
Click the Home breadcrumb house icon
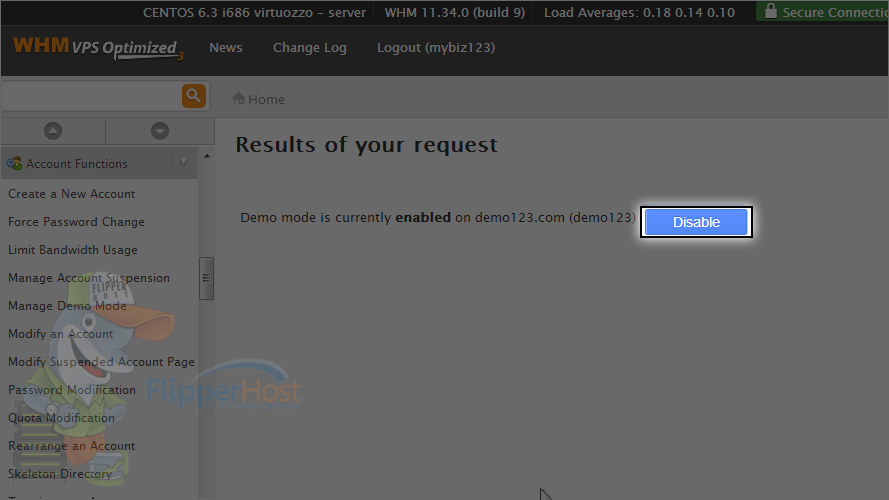tap(239, 99)
